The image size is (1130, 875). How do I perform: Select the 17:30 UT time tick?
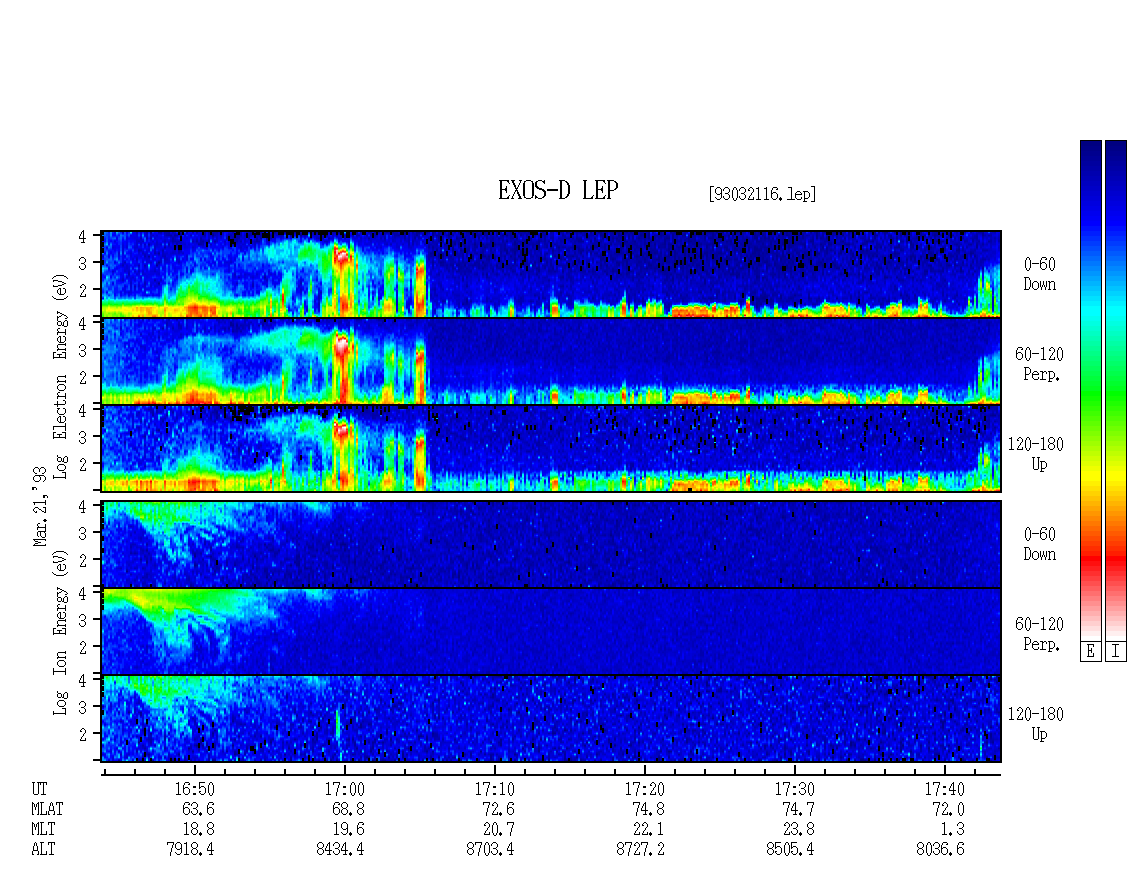pyautogui.click(x=794, y=789)
